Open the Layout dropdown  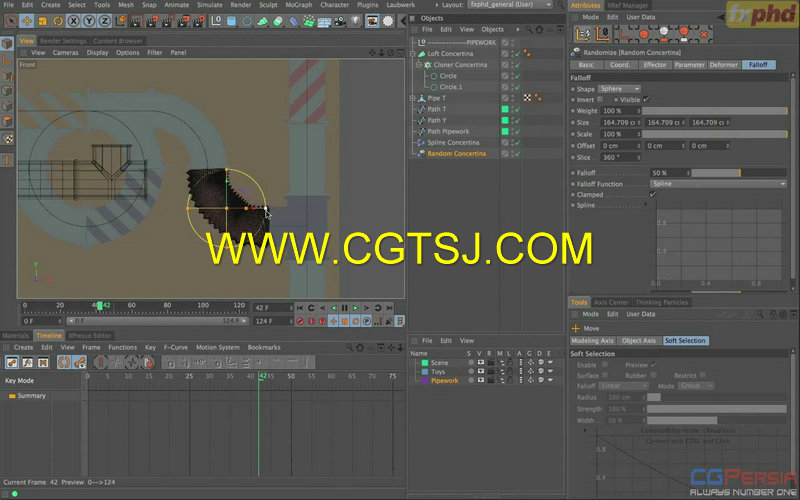coord(510,5)
